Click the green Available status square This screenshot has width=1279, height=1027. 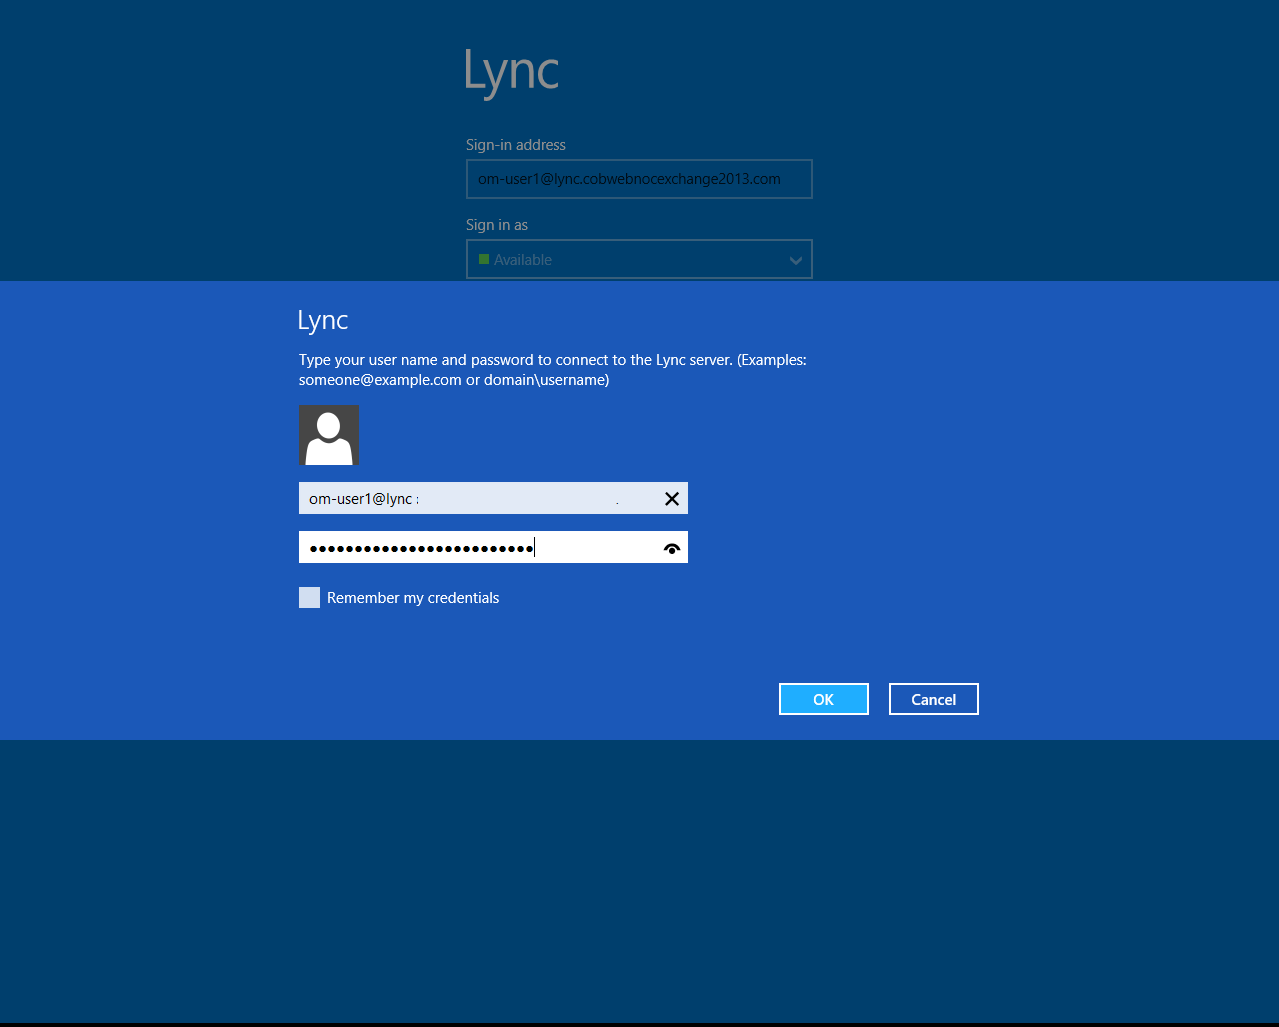[x=484, y=259]
